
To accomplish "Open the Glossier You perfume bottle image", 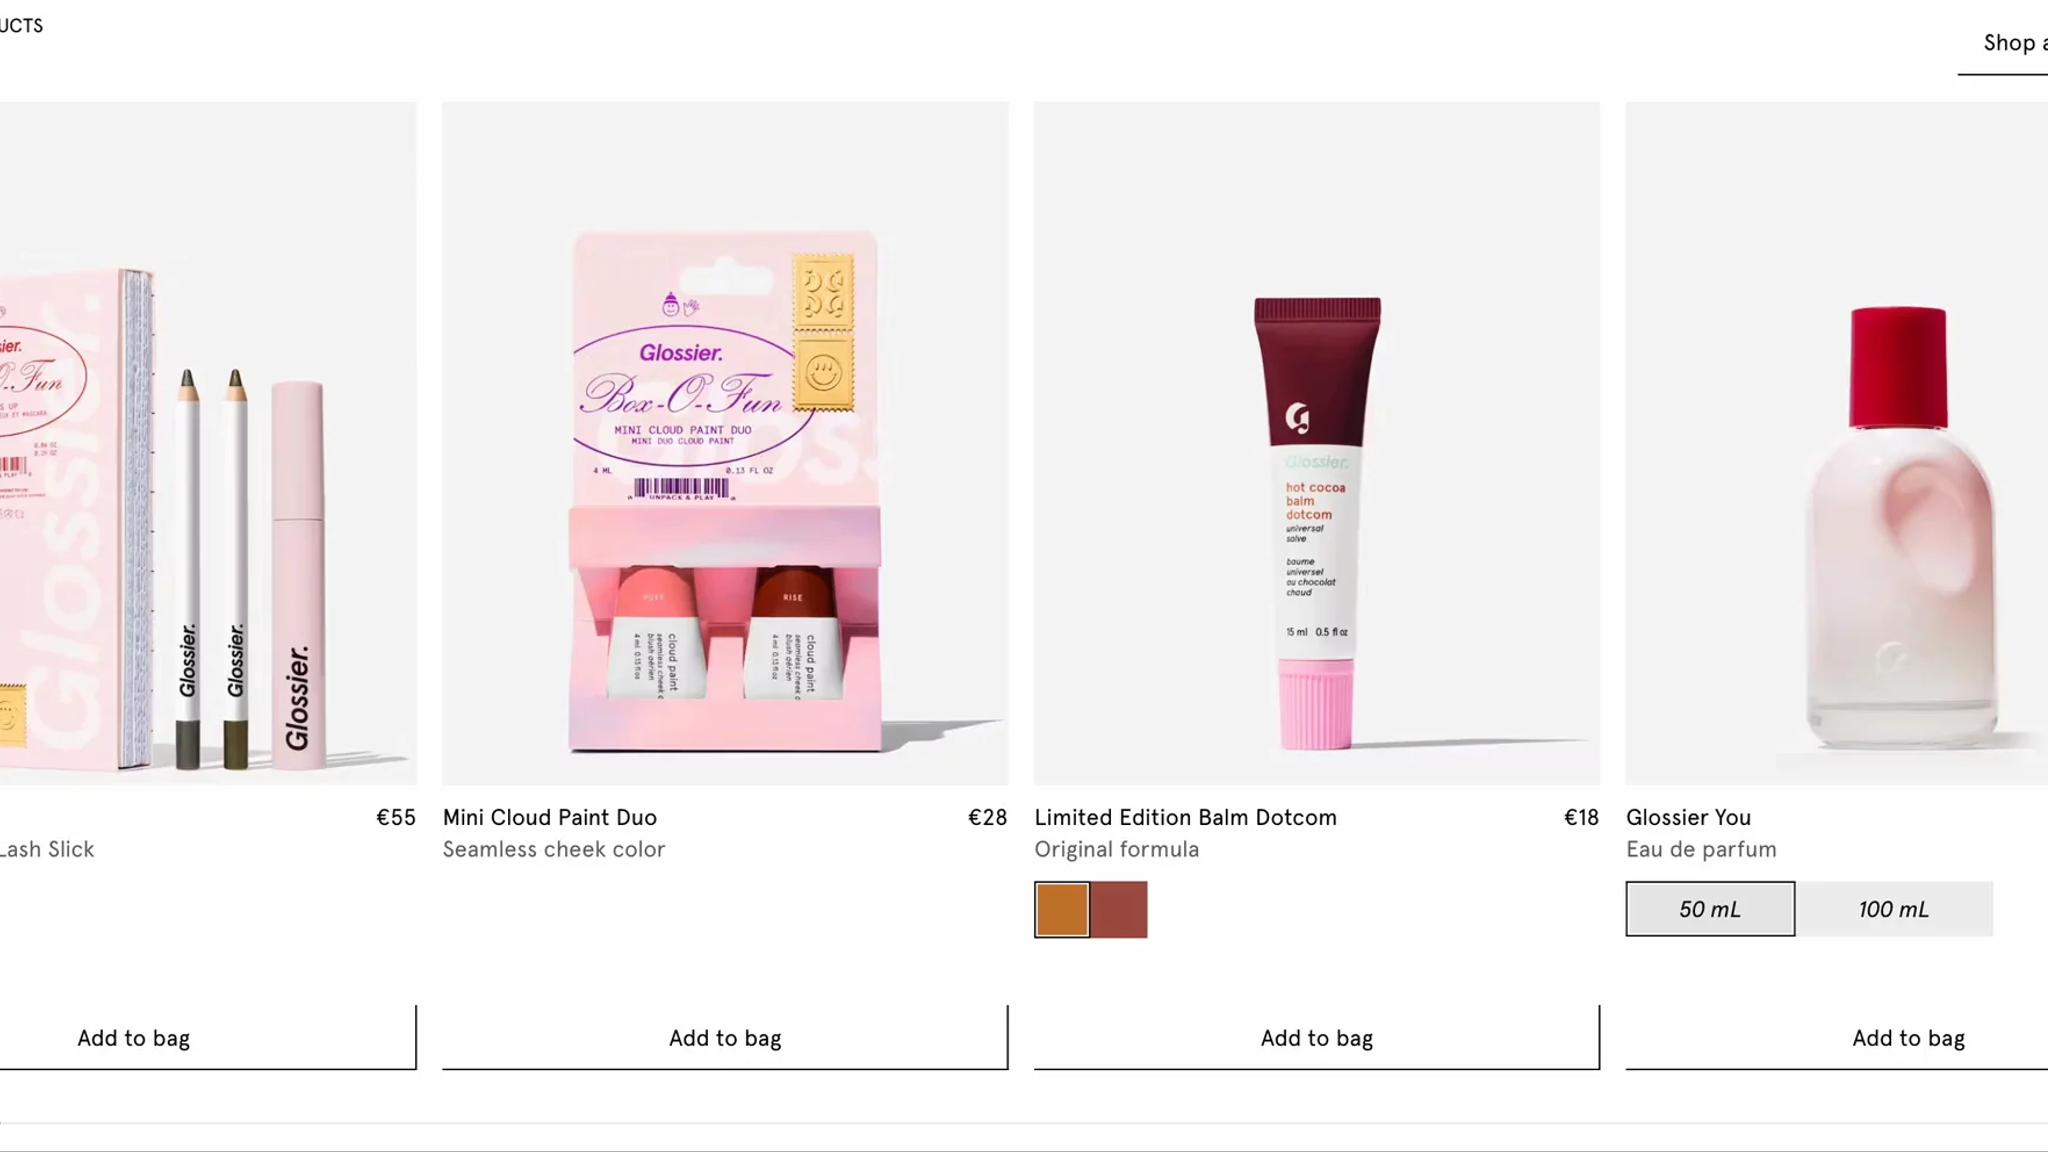I will (x=1837, y=443).
